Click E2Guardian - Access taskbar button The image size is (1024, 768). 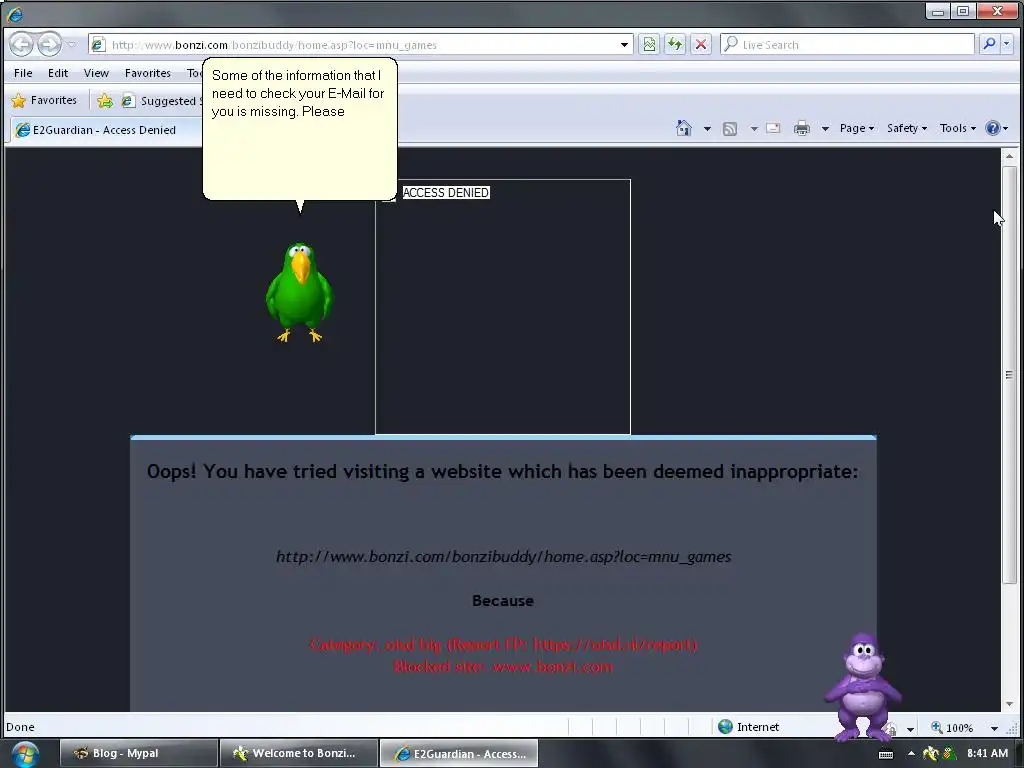(459, 753)
